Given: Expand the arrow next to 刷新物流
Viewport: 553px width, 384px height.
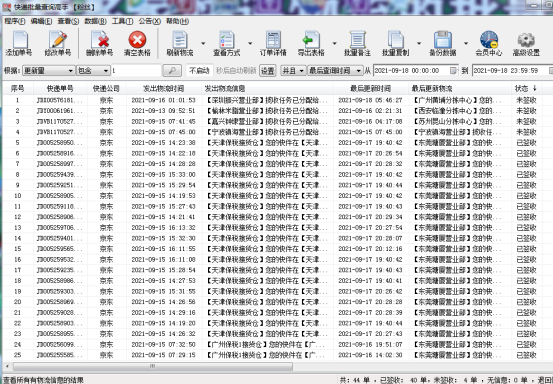Looking at the screenshot, I should pyautogui.click(x=203, y=43).
